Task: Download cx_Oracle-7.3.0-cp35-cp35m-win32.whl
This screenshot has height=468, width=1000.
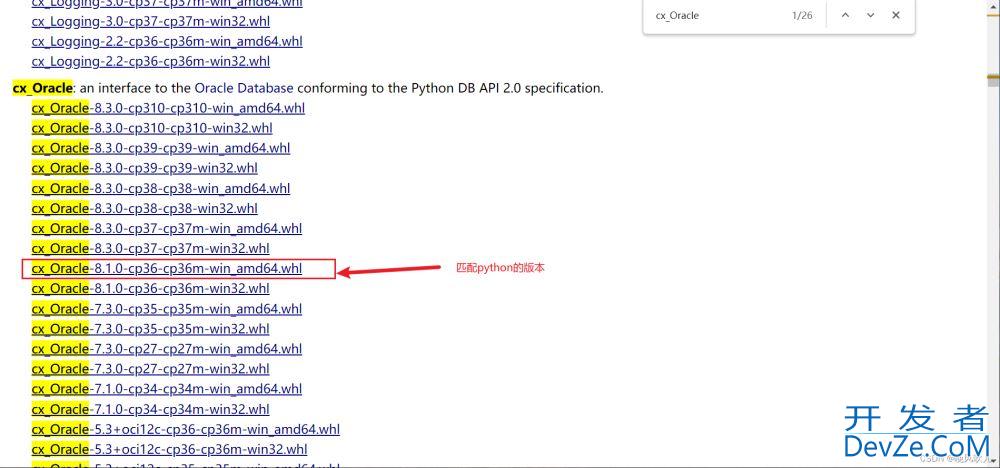Action: pyautogui.click(x=151, y=329)
